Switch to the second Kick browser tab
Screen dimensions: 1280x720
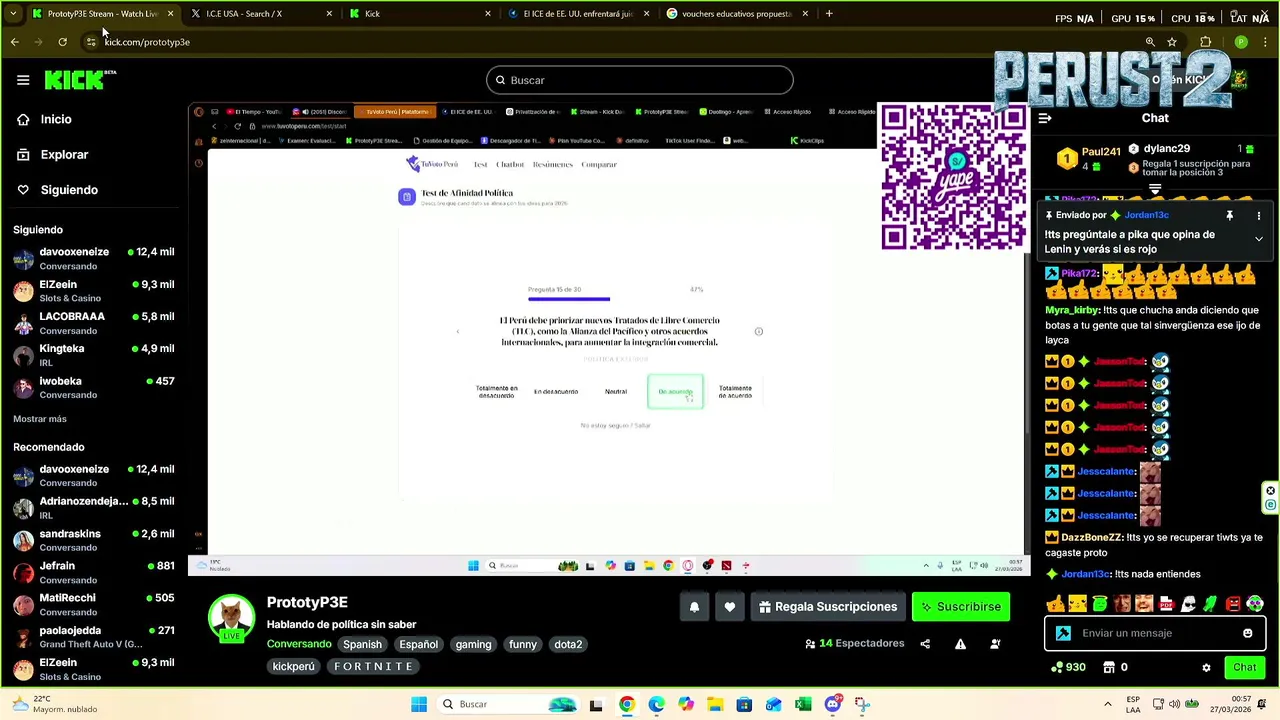click(x=420, y=14)
